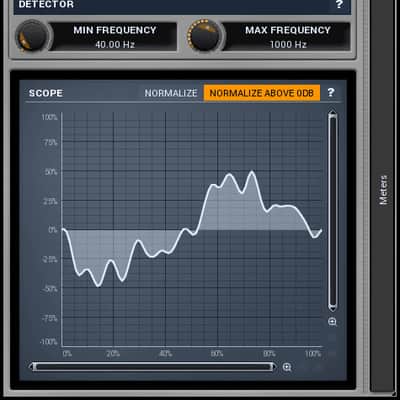This screenshot has width=400, height=400.
Task: Click the 100% label on the vertical axis
Action: (x=49, y=117)
